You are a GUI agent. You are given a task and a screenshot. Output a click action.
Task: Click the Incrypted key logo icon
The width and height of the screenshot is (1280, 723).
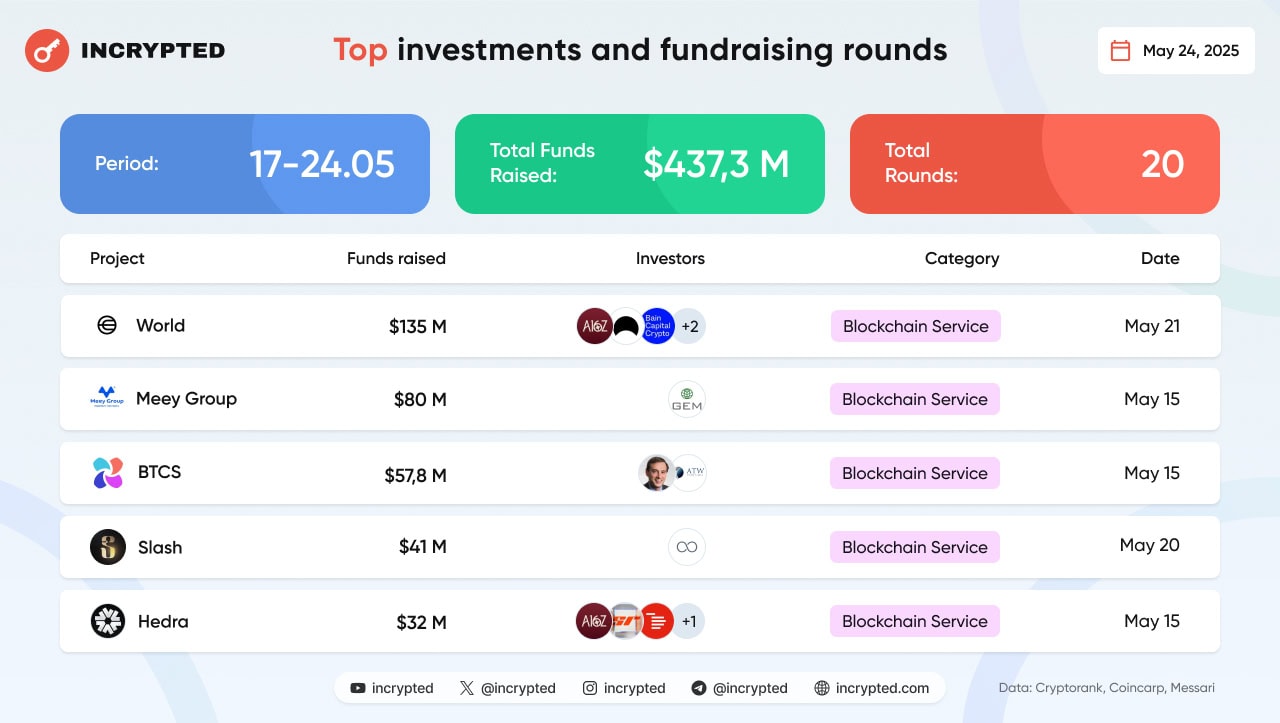(46, 50)
